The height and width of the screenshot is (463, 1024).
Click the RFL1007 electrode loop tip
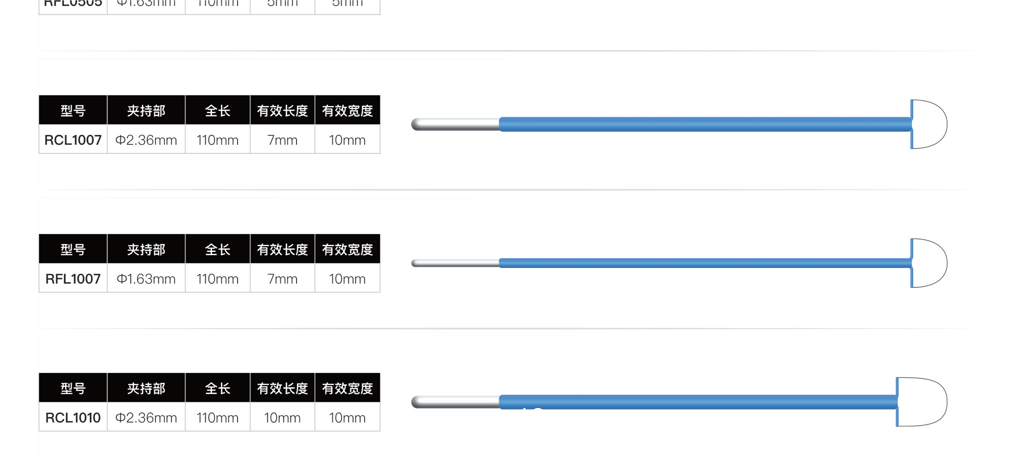(930, 263)
